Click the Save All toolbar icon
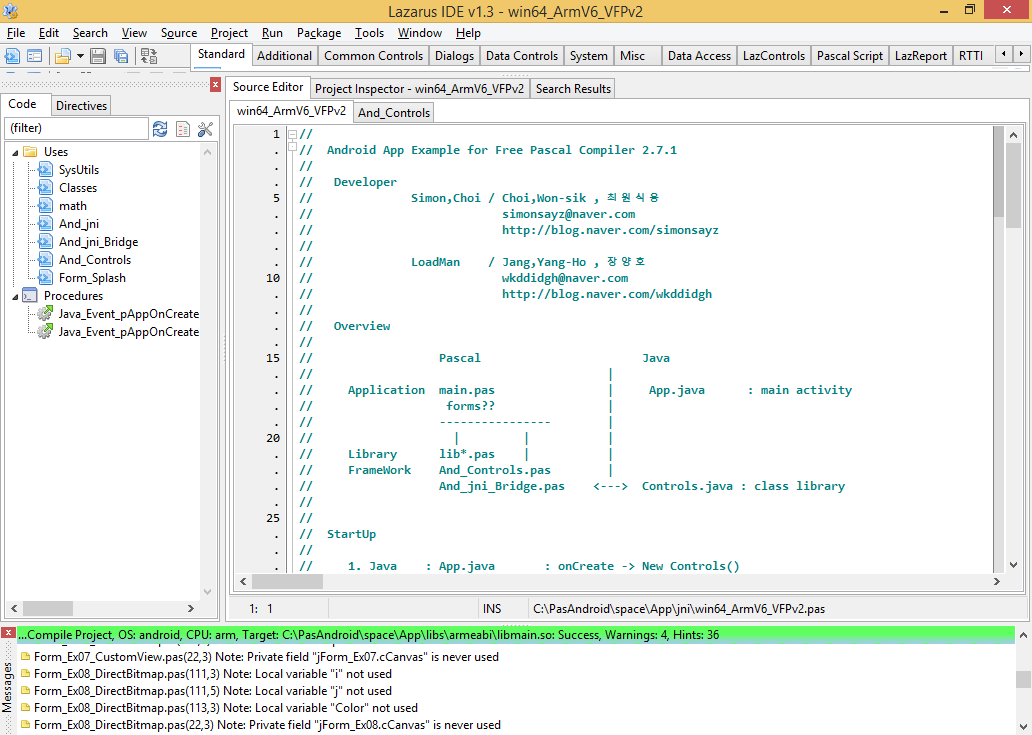 (121, 56)
